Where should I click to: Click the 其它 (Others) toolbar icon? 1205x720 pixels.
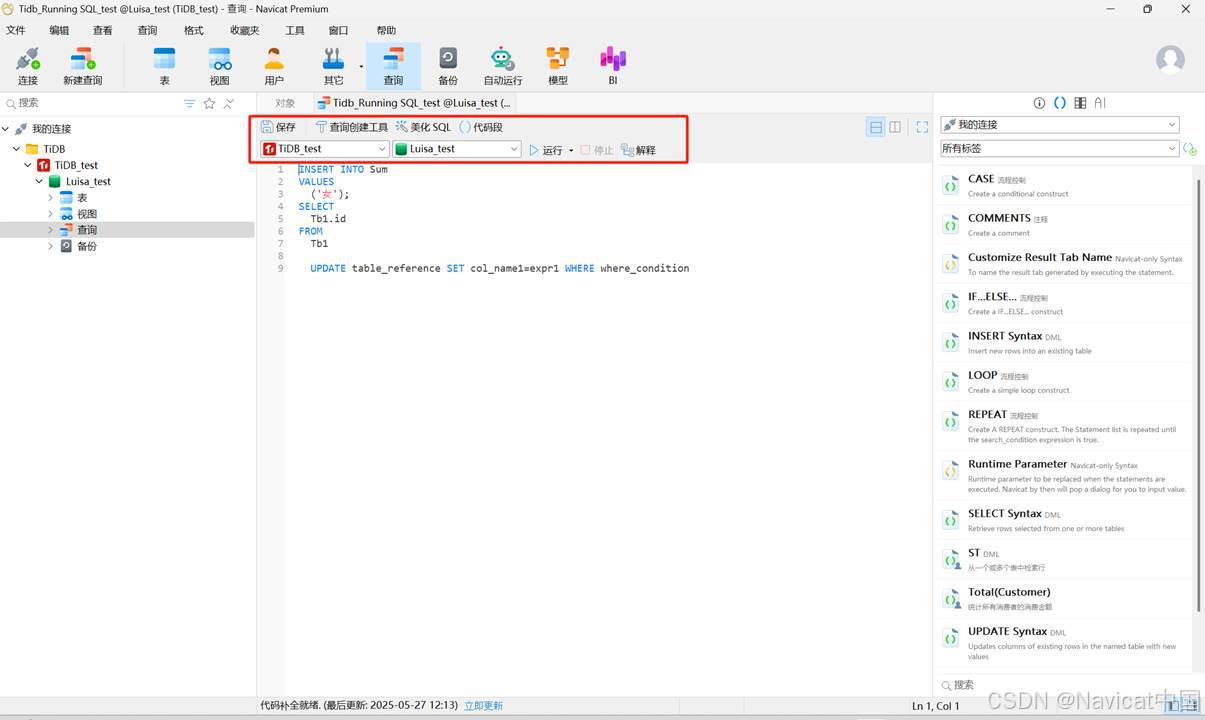(333, 66)
